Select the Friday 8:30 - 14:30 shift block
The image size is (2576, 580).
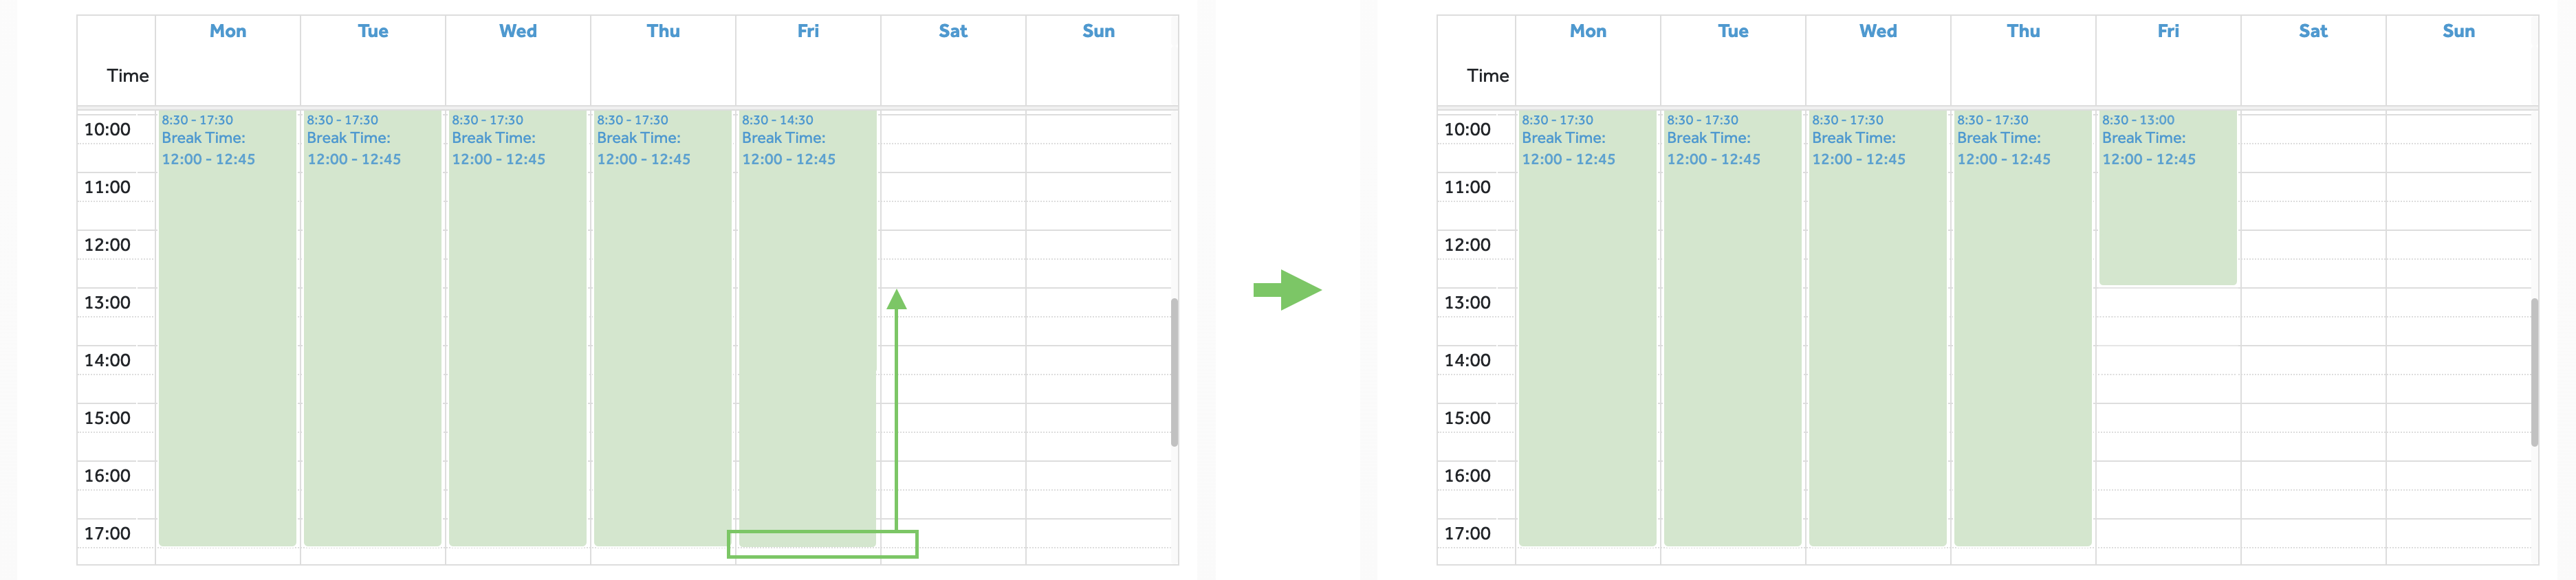coord(807,330)
